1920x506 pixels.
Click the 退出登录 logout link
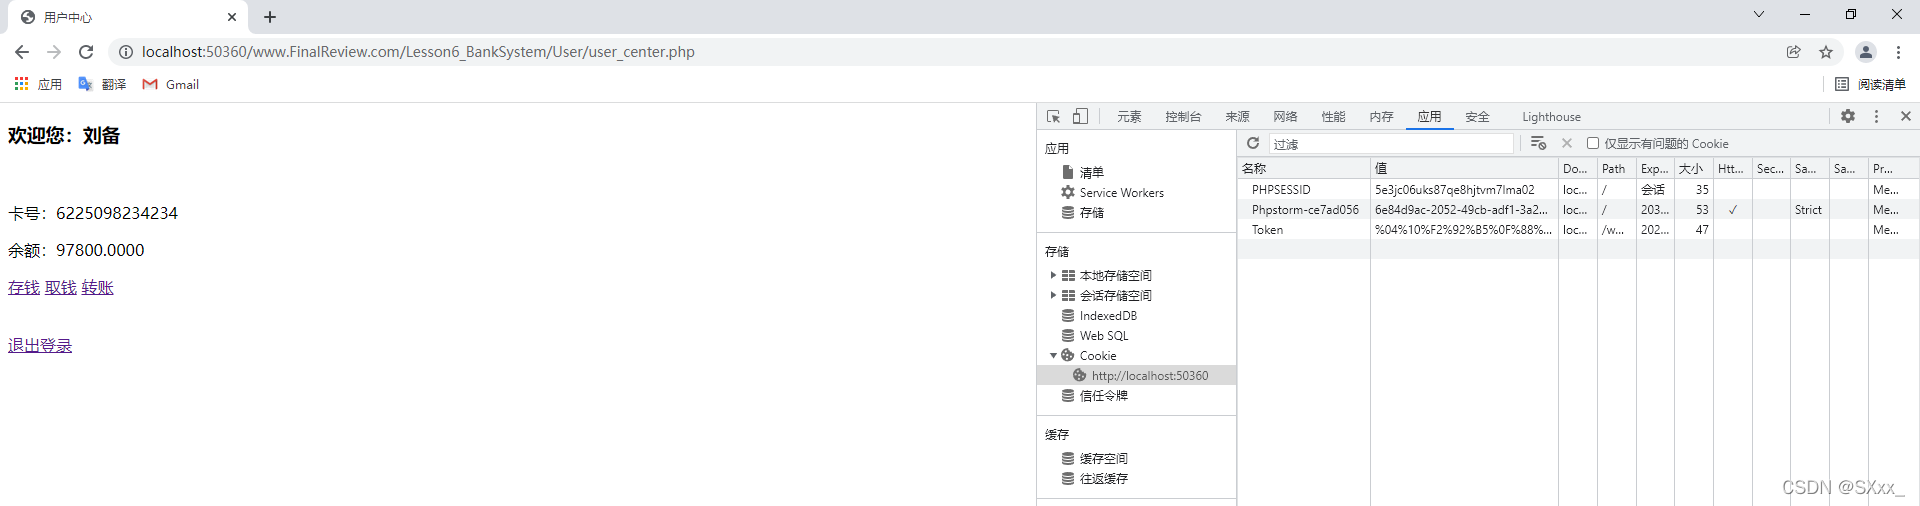(x=40, y=345)
